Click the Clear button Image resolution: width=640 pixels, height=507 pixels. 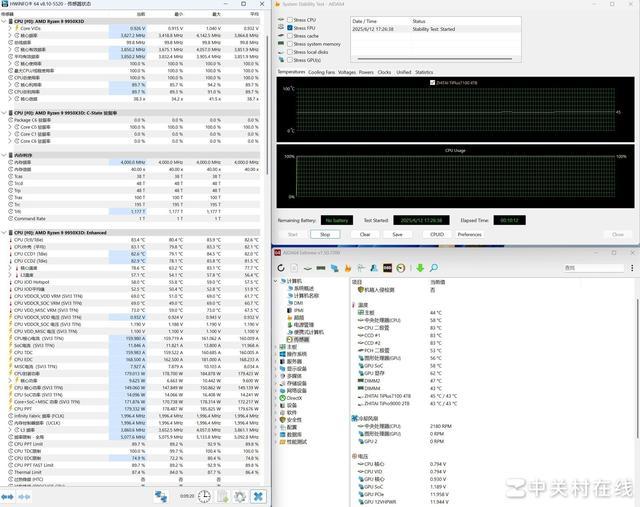[365, 234]
